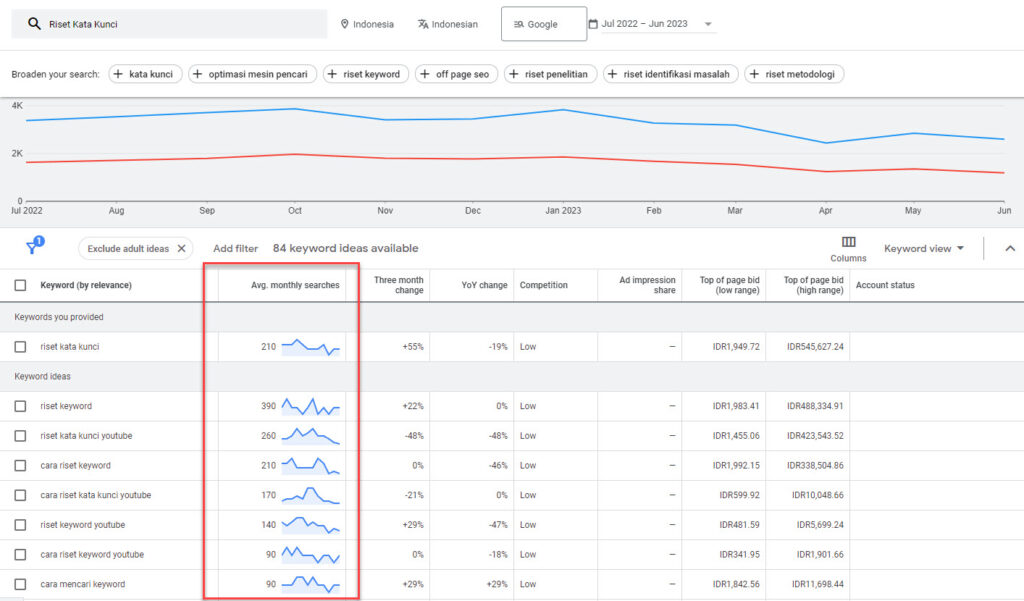The image size is (1024, 601).
Task: Sort by Competition column header
Action: 543,285
